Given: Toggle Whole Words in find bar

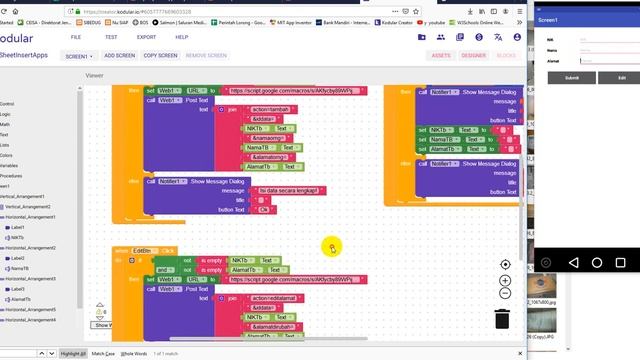Looking at the screenshot, I should [134, 354].
